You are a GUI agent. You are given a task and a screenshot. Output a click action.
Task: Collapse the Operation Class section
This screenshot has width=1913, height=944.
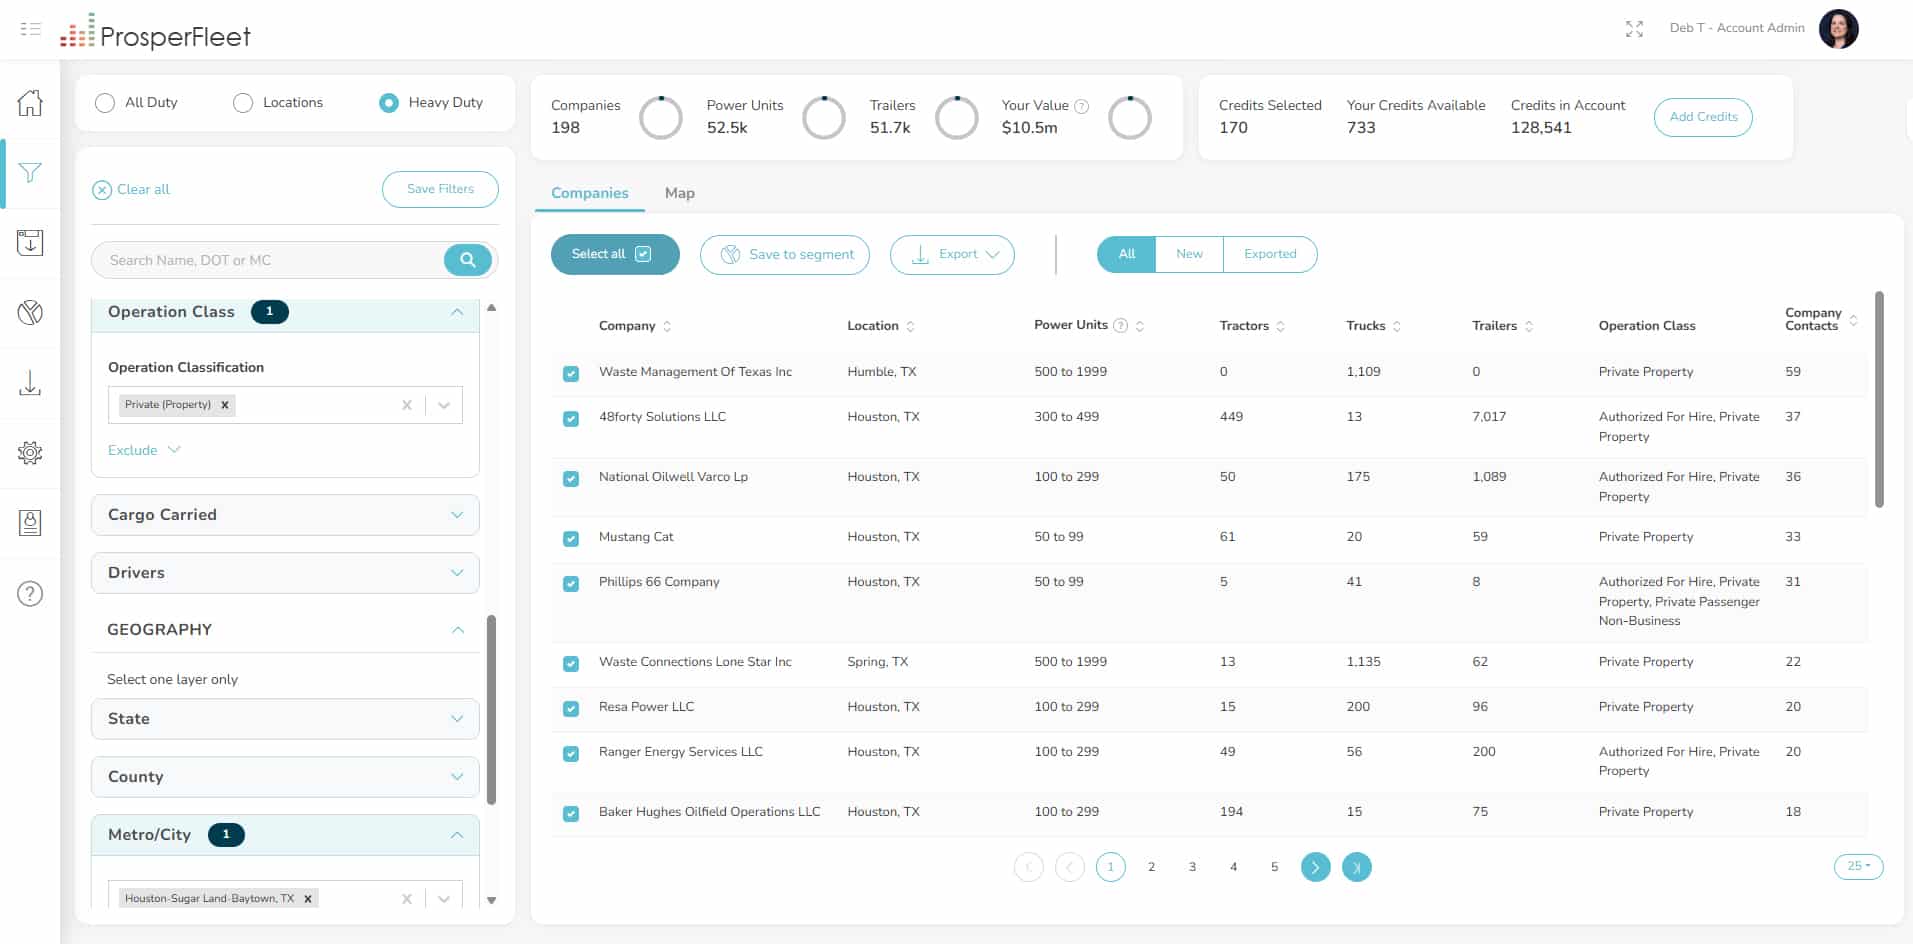tap(457, 312)
